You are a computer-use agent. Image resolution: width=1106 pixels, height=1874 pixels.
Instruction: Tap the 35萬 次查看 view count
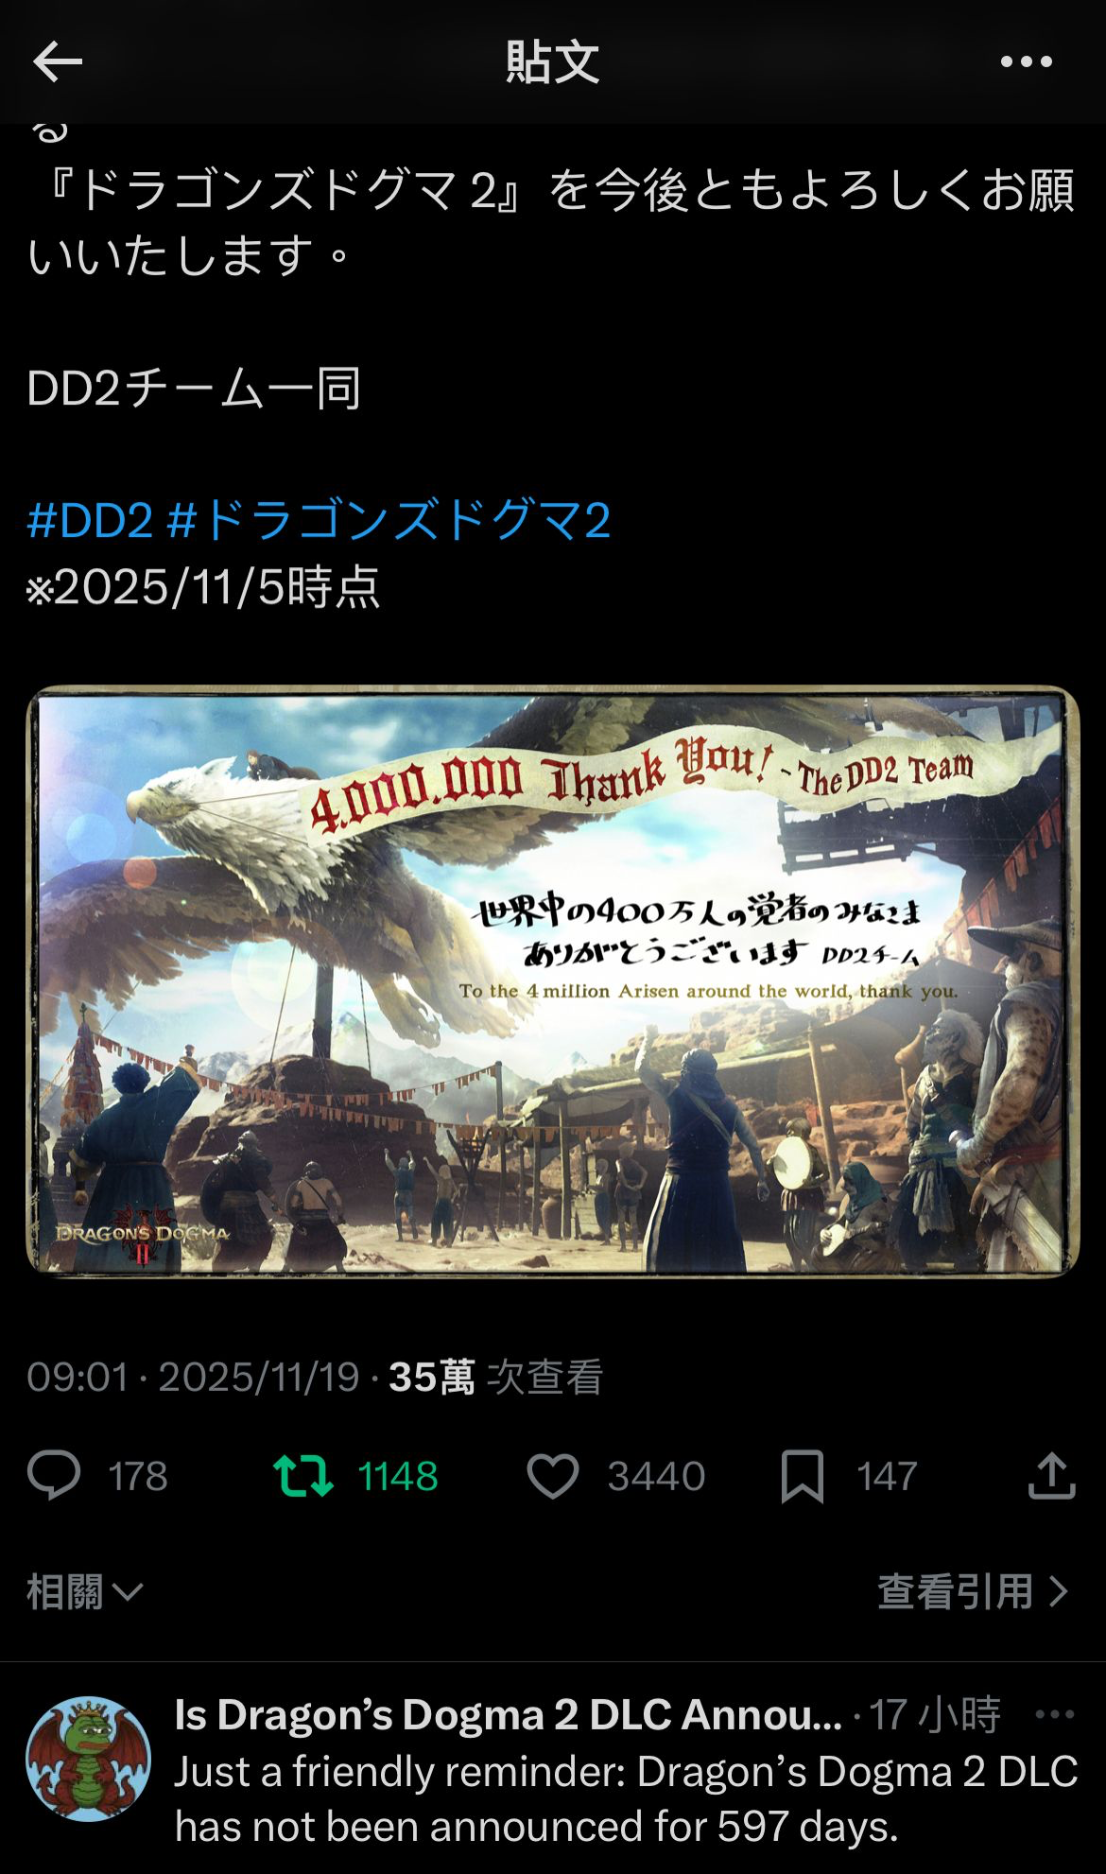click(x=496, y=1377)
